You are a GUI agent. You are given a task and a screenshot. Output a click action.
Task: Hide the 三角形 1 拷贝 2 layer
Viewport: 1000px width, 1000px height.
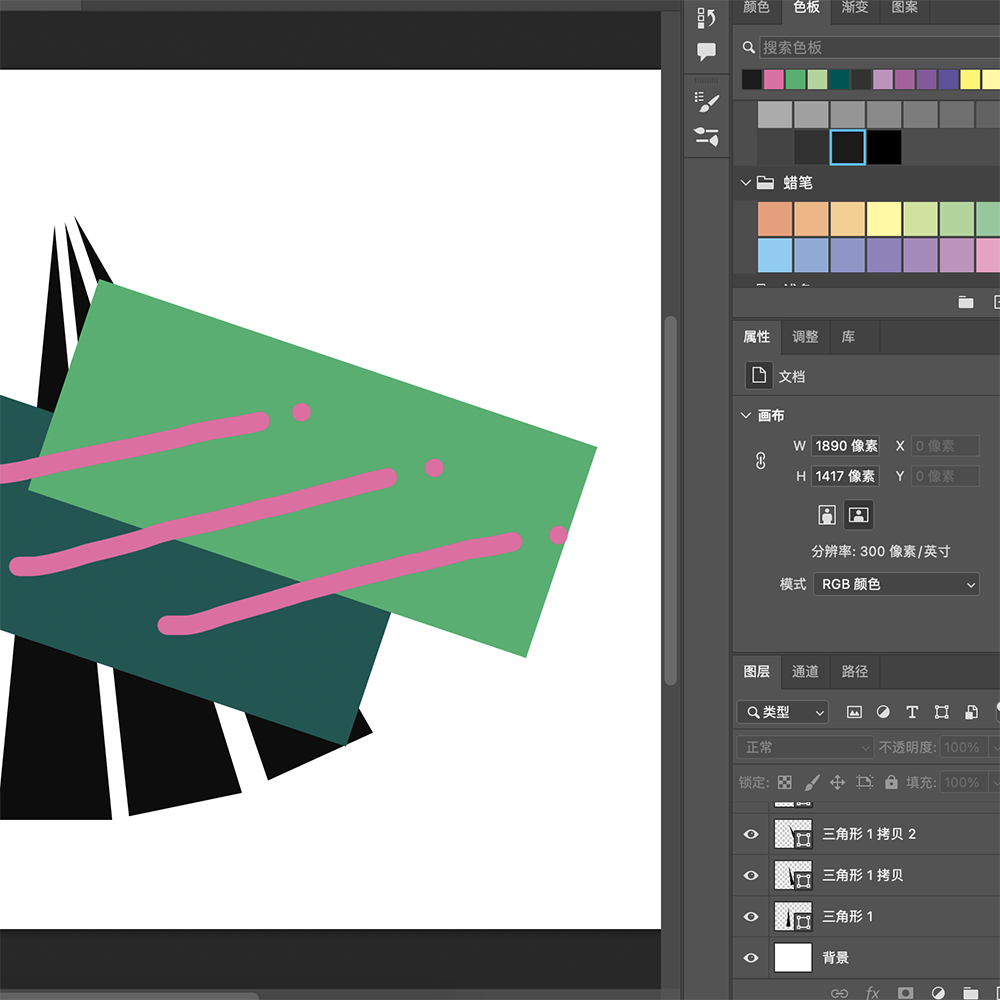[x=750, y=834]
